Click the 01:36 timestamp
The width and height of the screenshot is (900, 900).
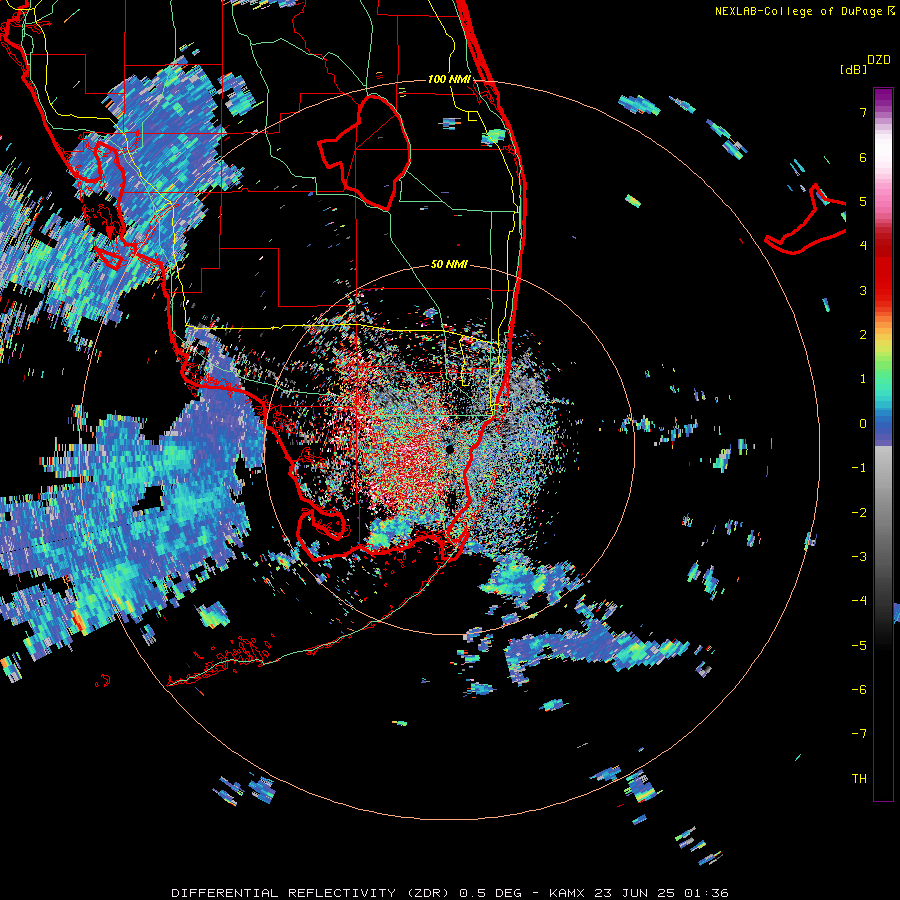707,893
